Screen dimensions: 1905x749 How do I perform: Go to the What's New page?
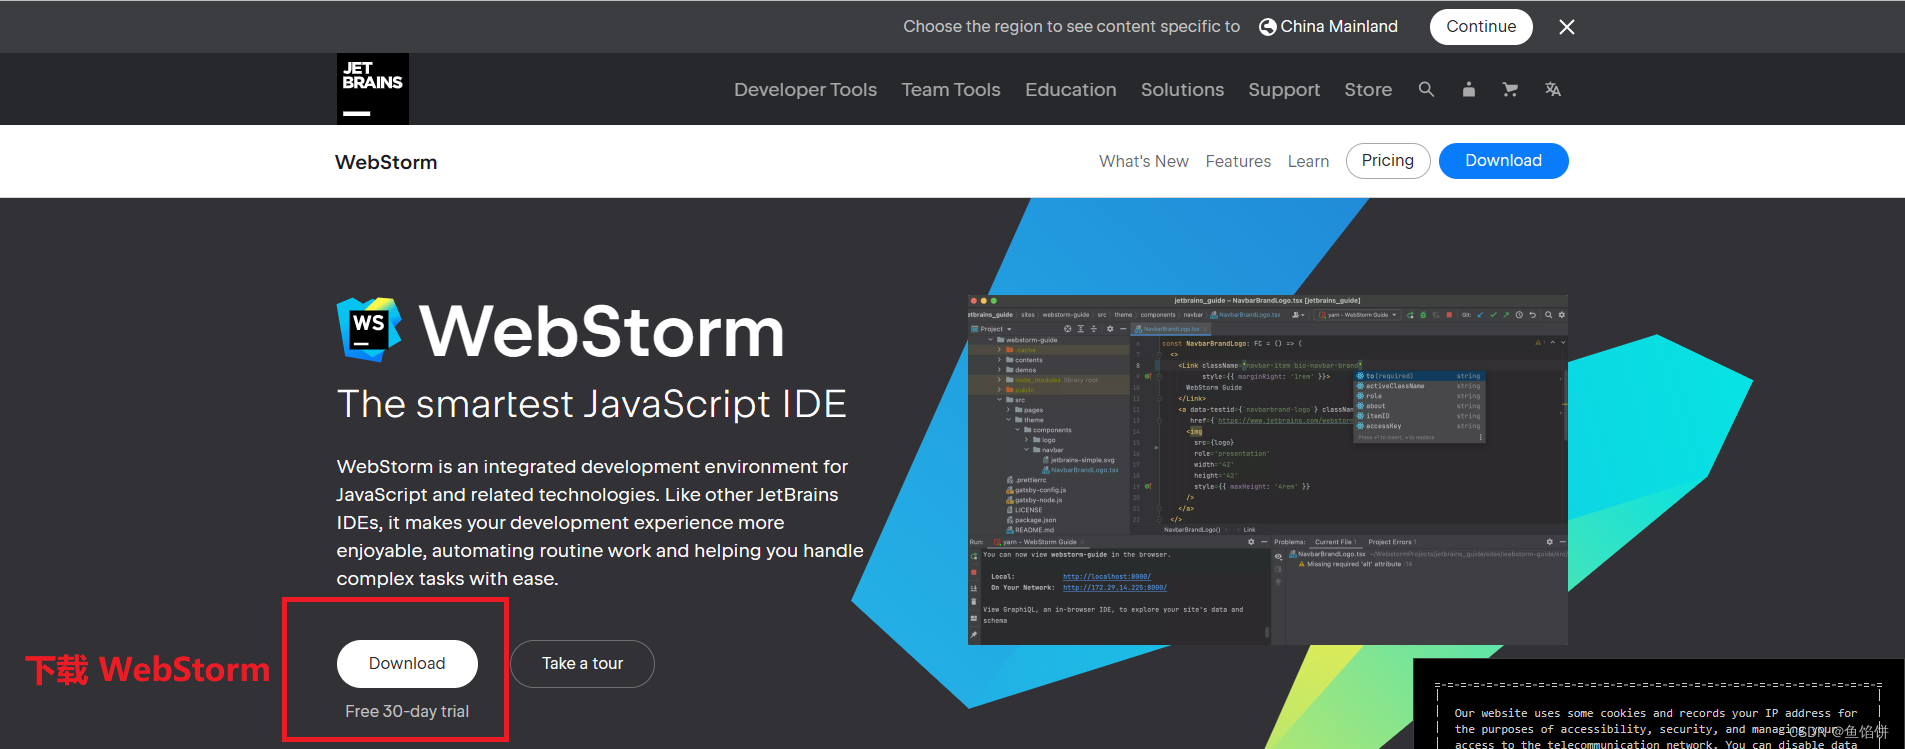pos(1144,161)
